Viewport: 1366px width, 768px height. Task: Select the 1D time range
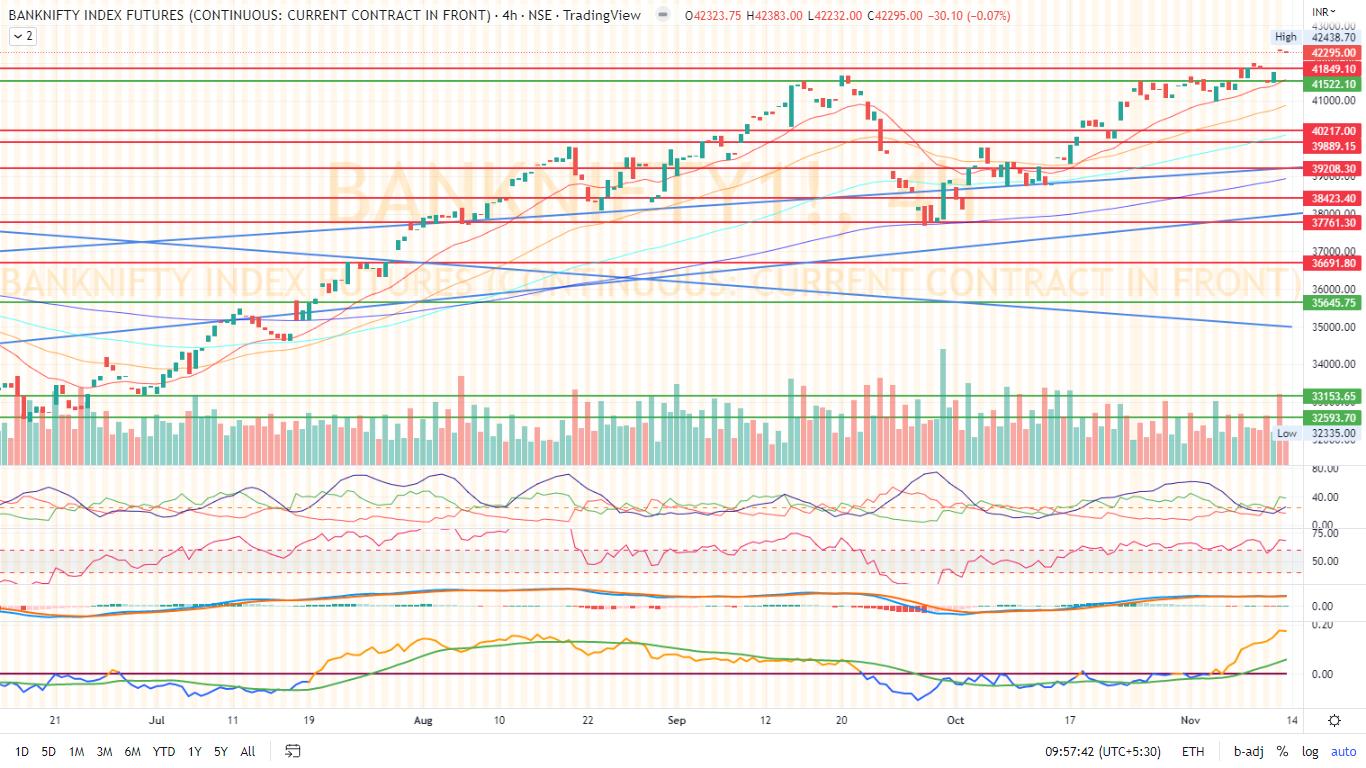[x=22, y=751]
